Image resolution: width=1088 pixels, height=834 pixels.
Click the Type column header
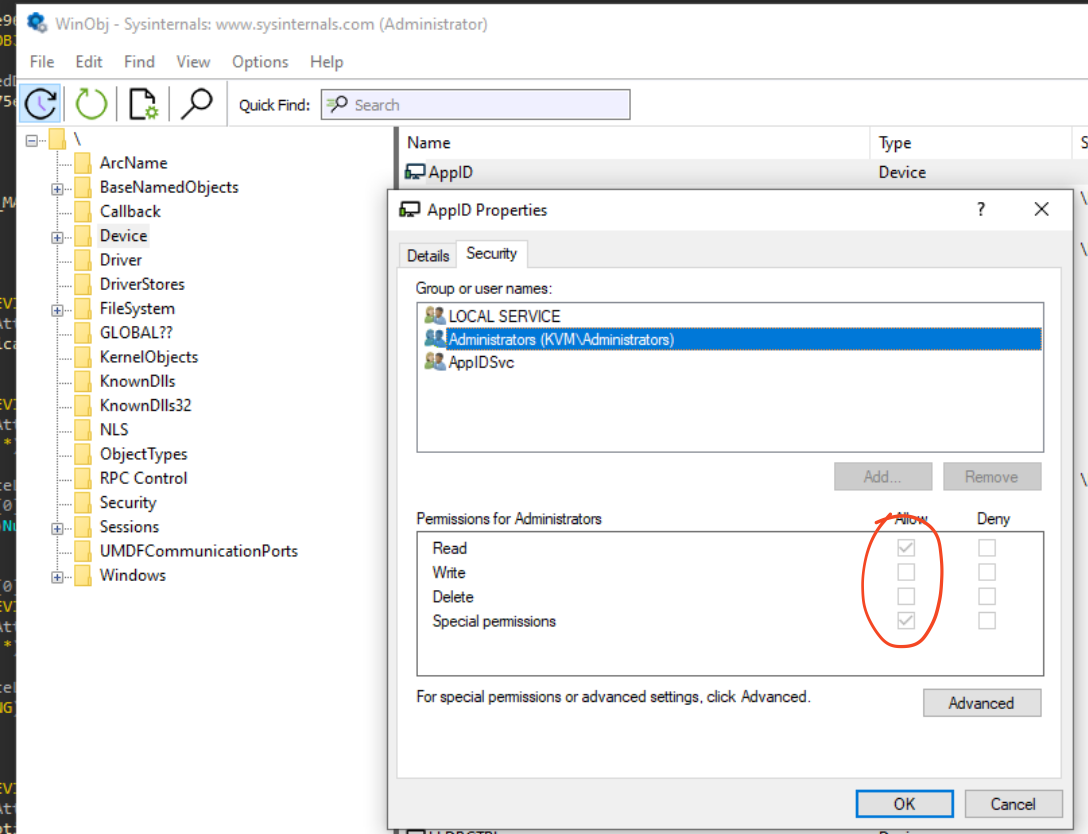[970, 143]
